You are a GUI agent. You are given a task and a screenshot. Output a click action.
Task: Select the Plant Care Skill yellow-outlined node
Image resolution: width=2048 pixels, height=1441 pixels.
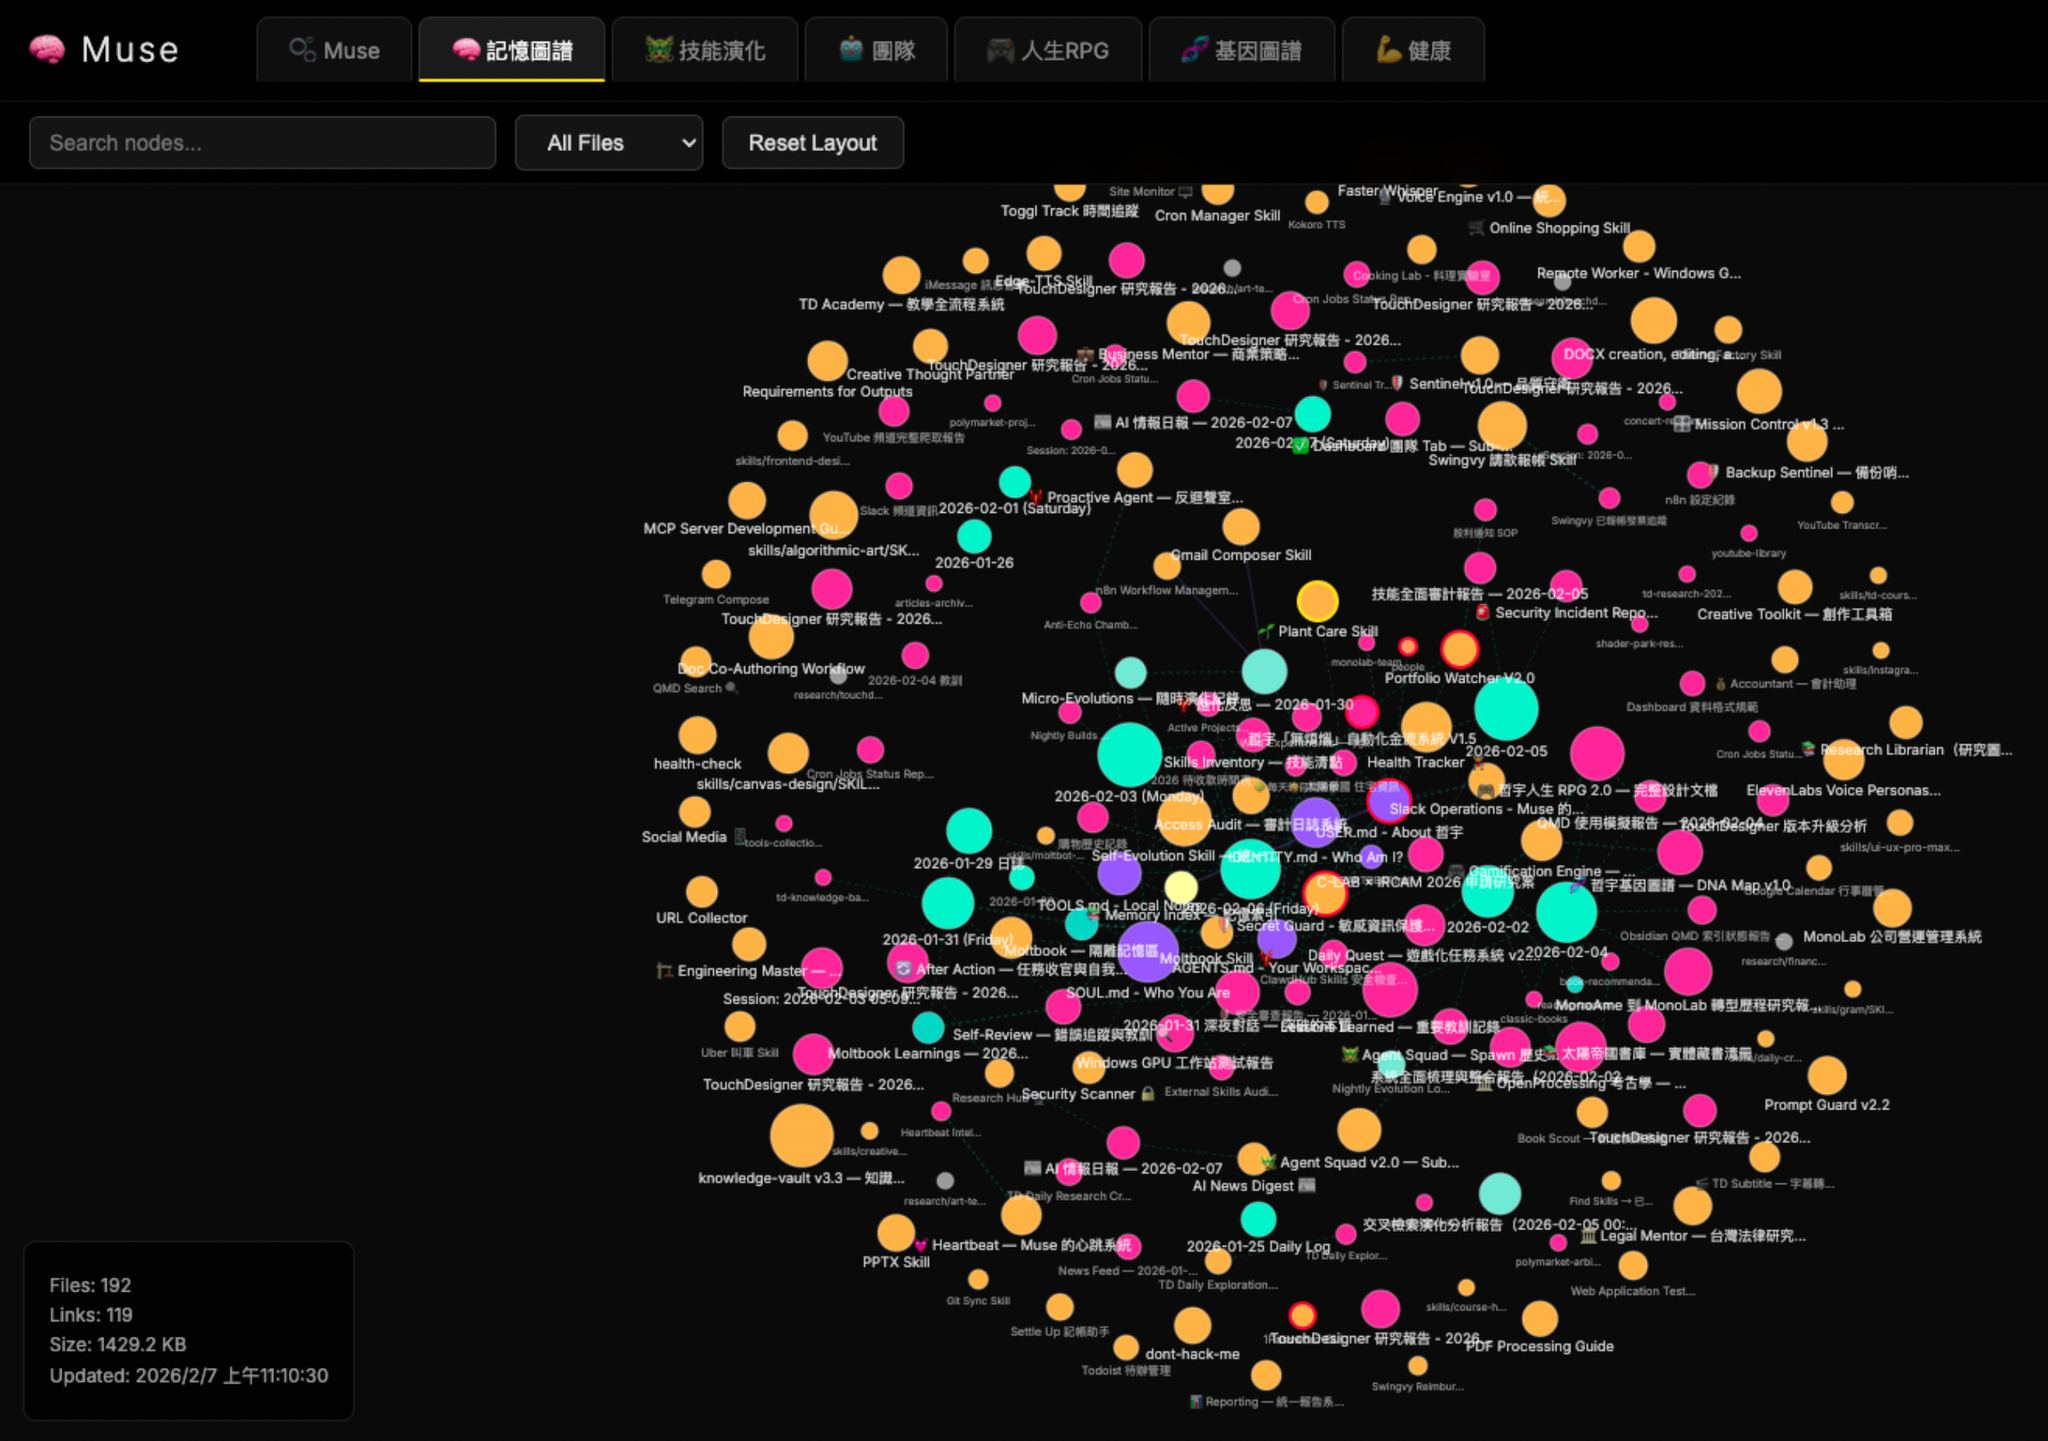(1317, 601)
